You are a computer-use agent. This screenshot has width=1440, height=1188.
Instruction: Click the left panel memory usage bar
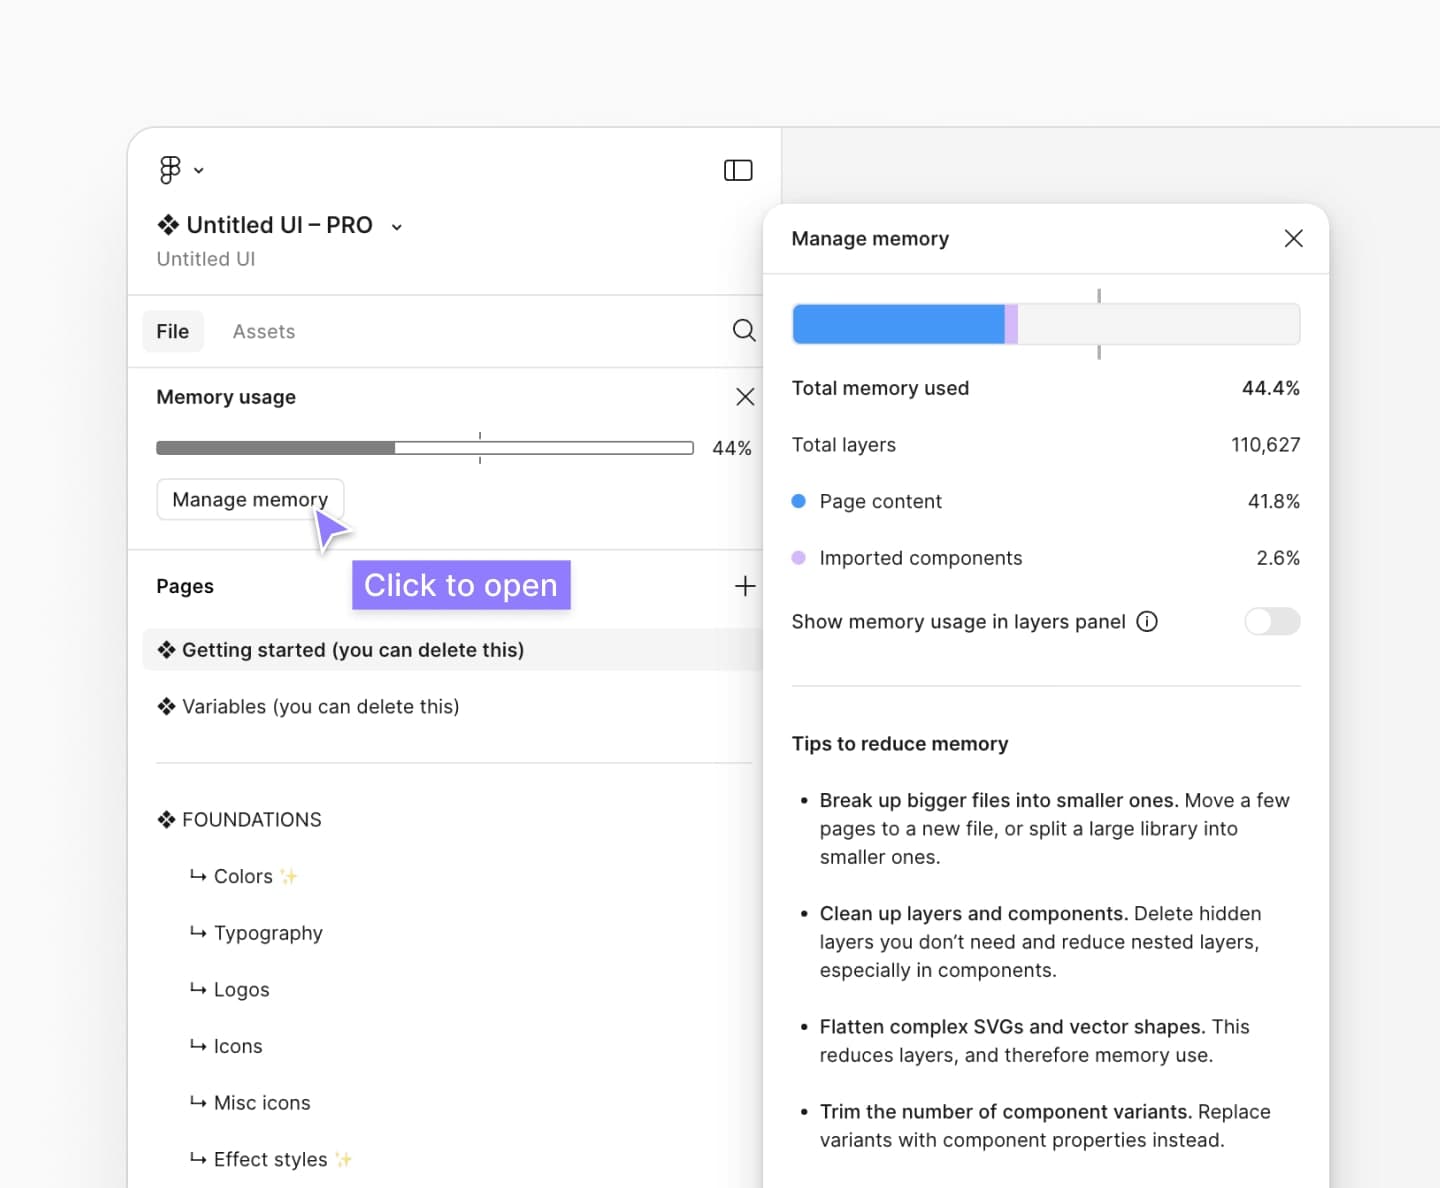coord(425,448)
